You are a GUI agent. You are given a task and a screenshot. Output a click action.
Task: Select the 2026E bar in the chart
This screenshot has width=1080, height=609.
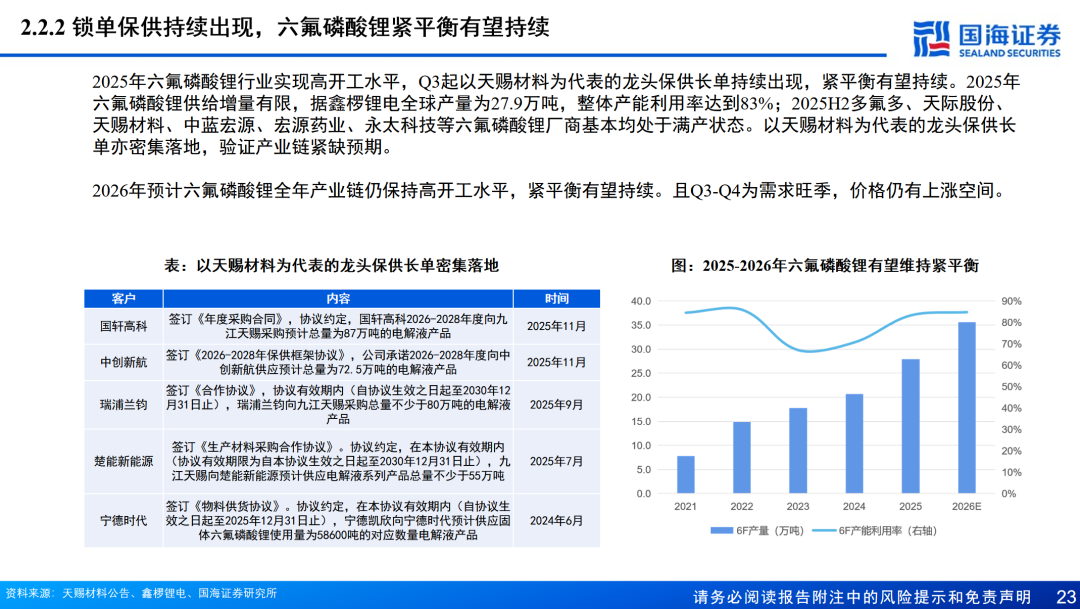[x=967, y=407]
